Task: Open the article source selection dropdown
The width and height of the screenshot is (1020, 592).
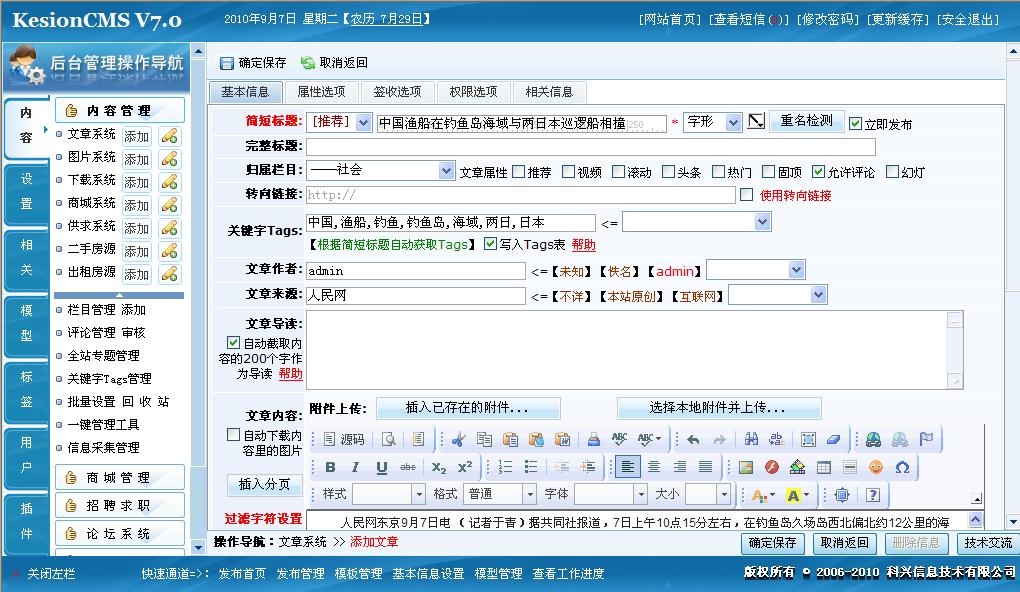Action: (778, 295)
